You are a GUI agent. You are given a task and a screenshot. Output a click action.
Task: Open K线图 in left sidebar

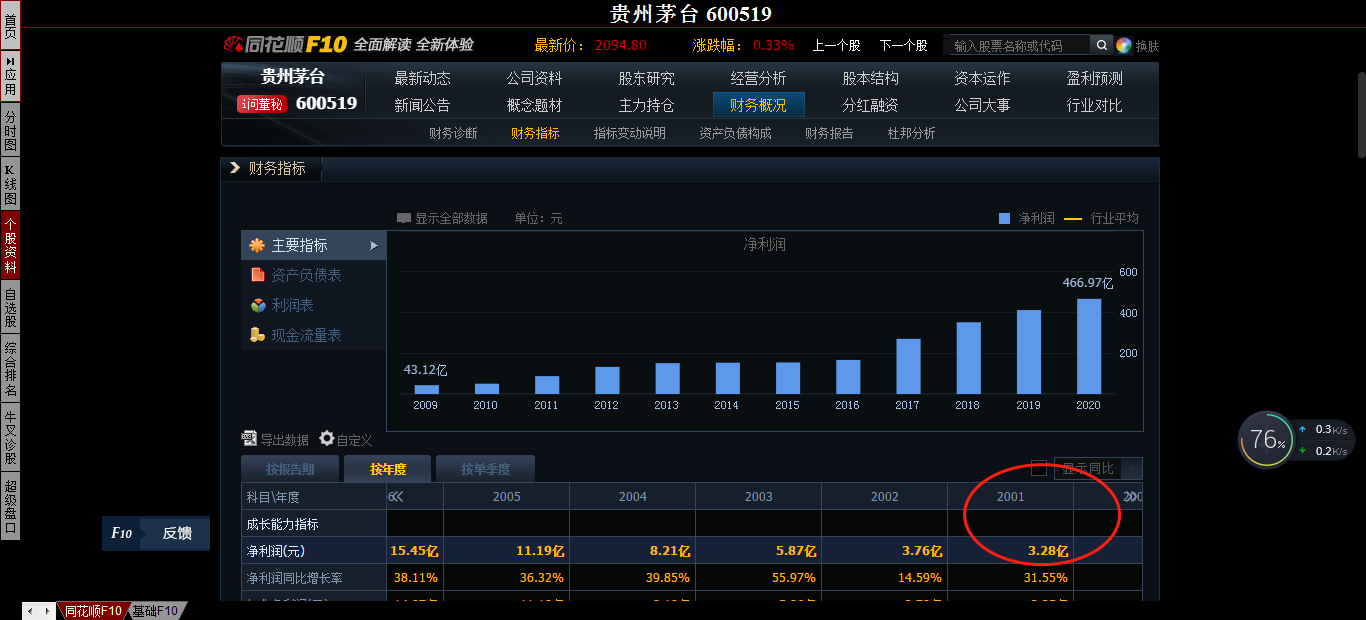(10, 185)
